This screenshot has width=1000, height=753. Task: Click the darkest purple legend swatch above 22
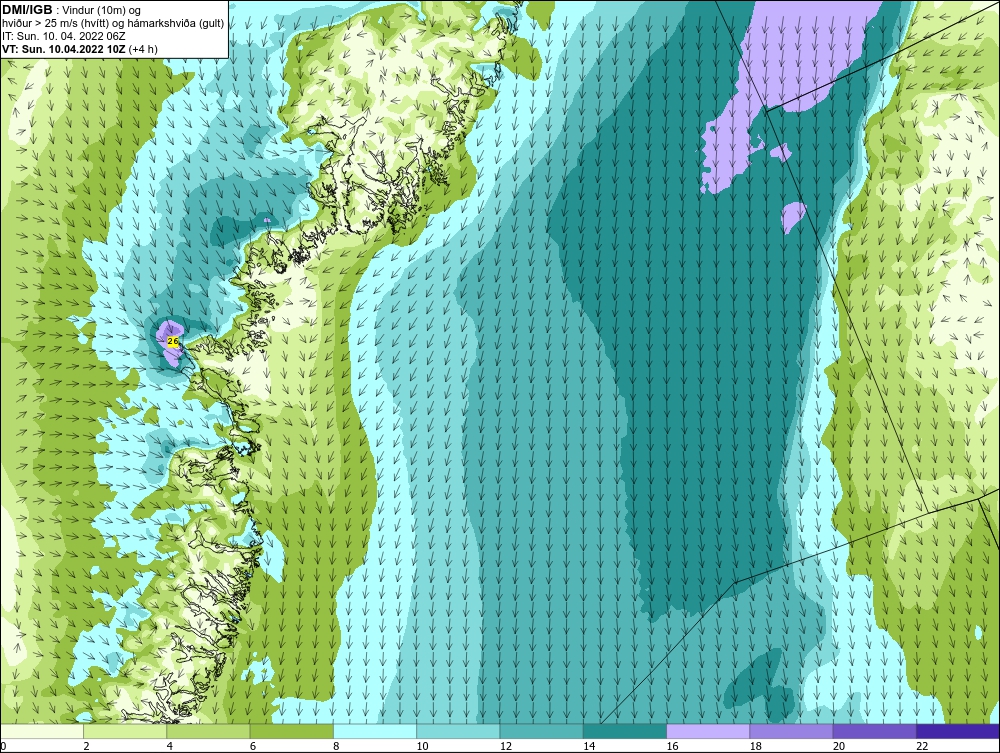click(x=958, y=731)
